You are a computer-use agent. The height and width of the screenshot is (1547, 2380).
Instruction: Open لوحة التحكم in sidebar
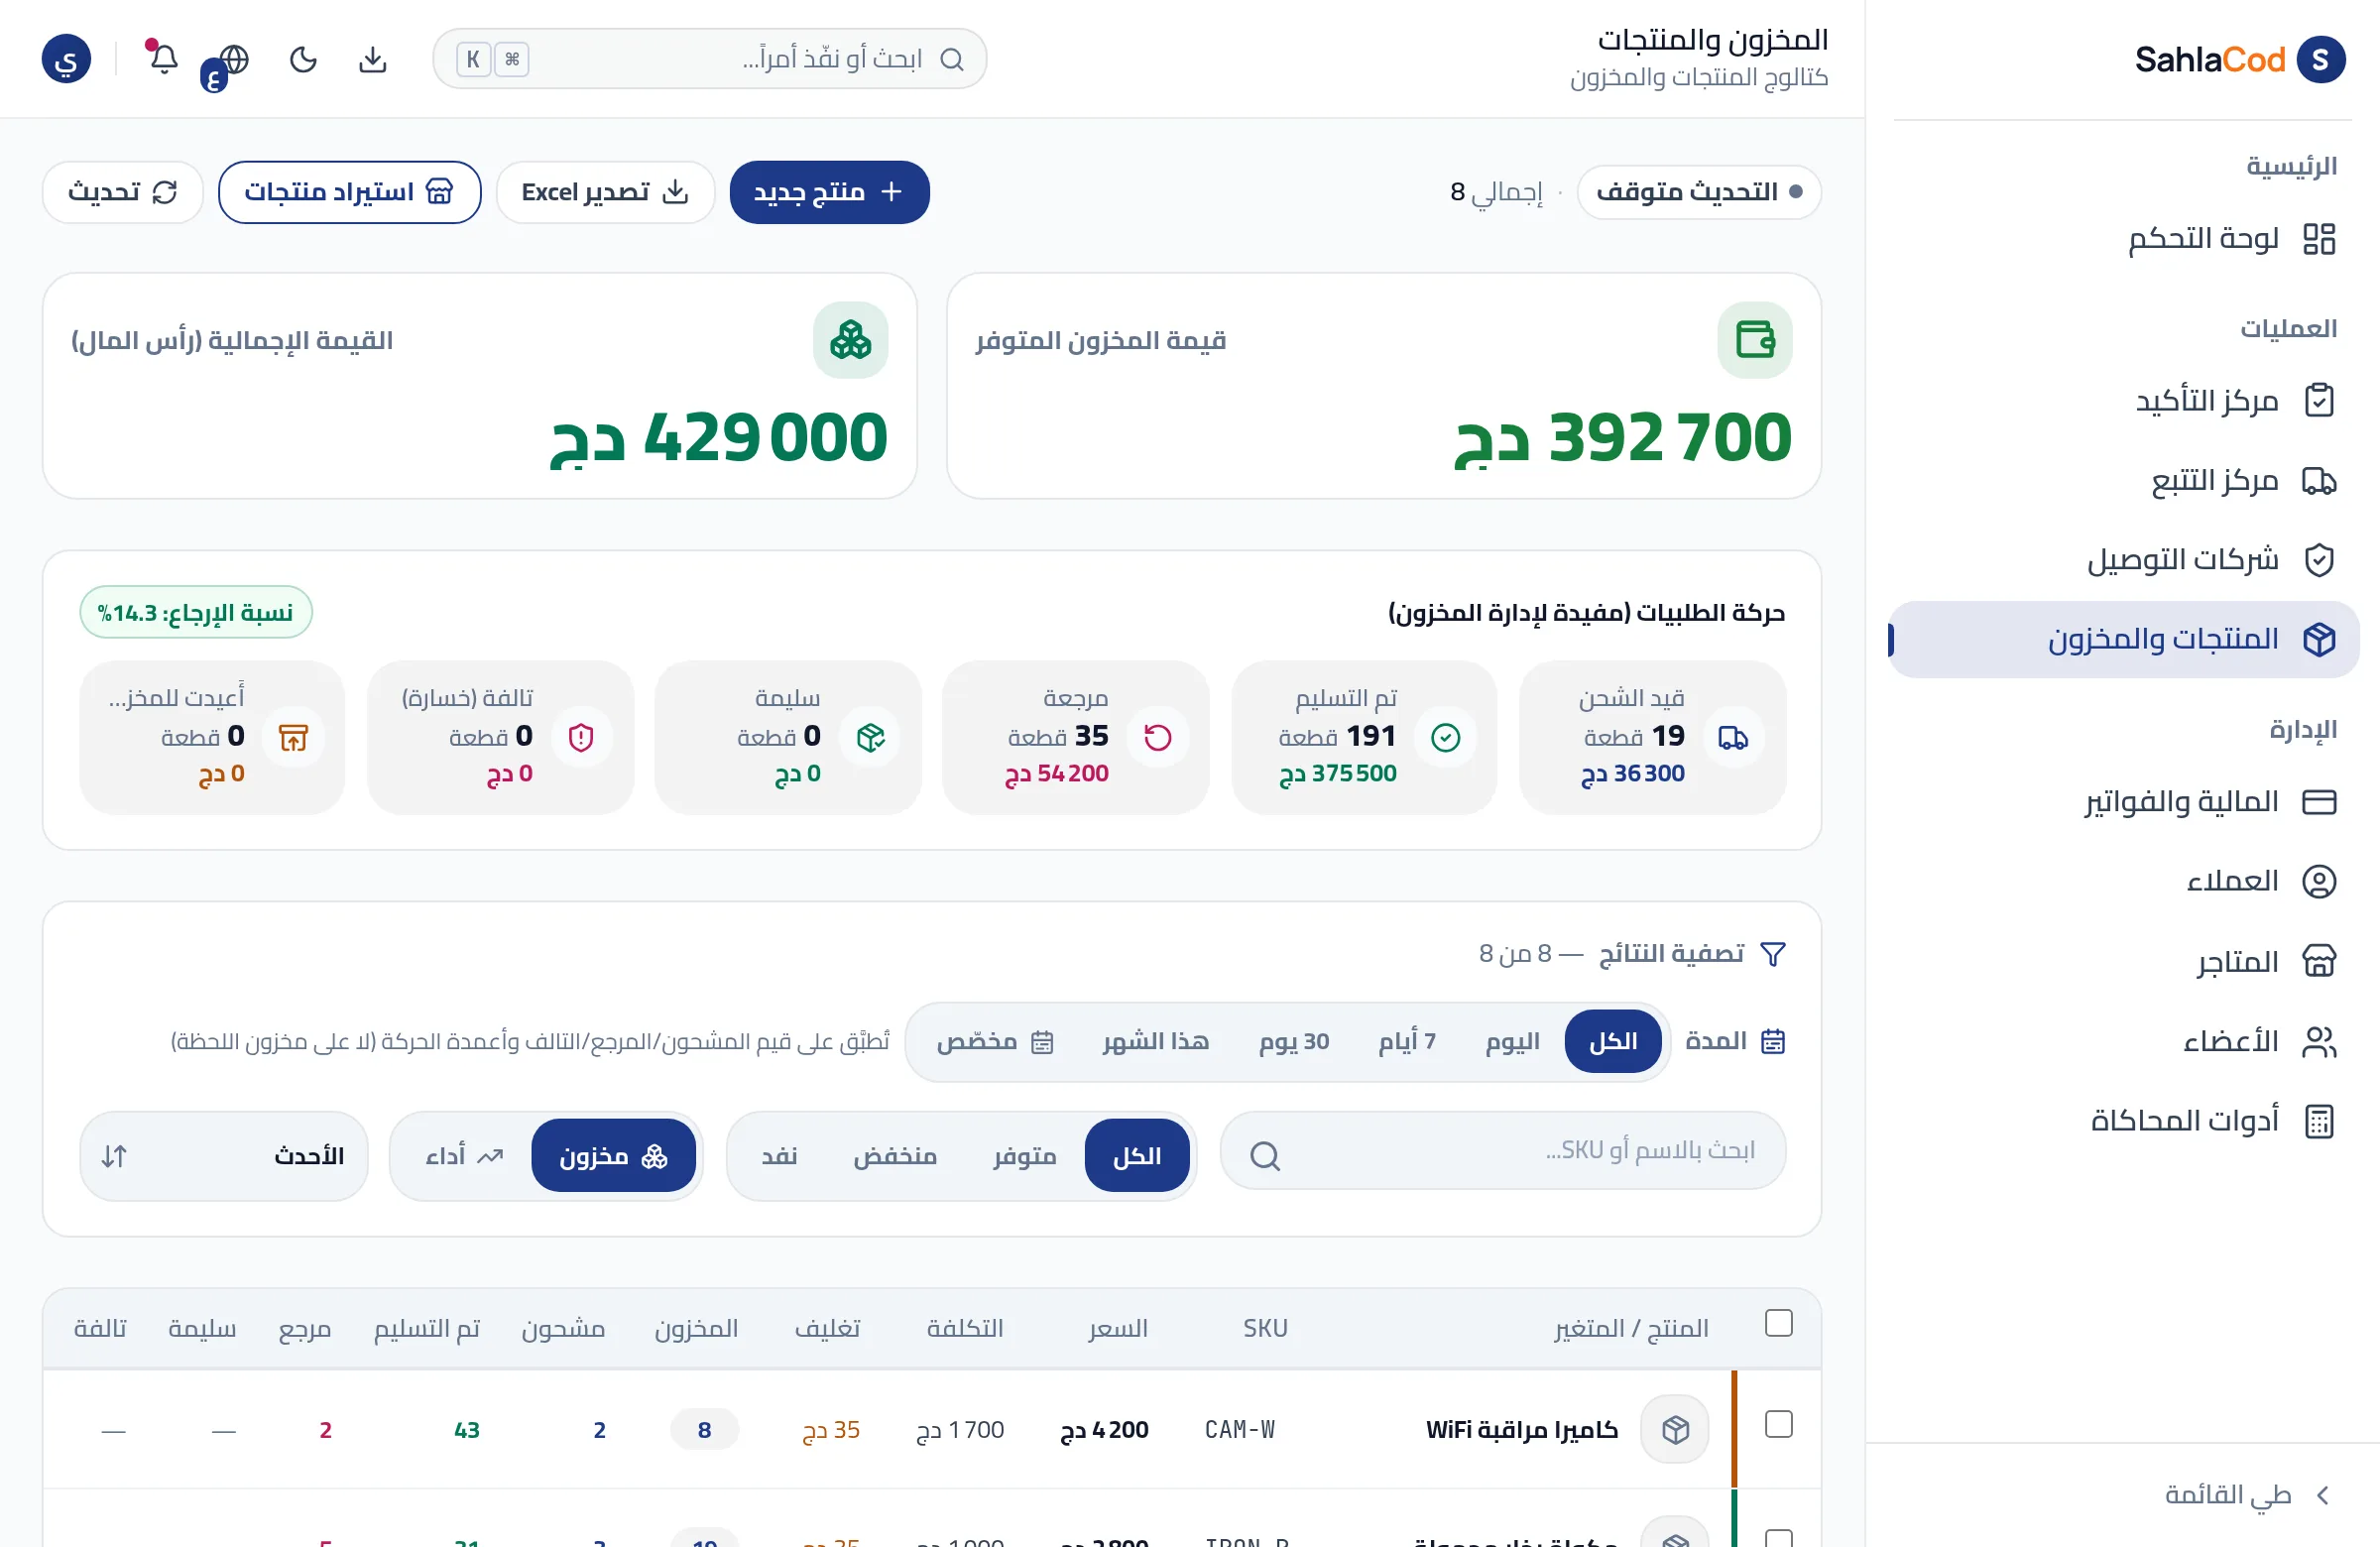[2122, 239]
